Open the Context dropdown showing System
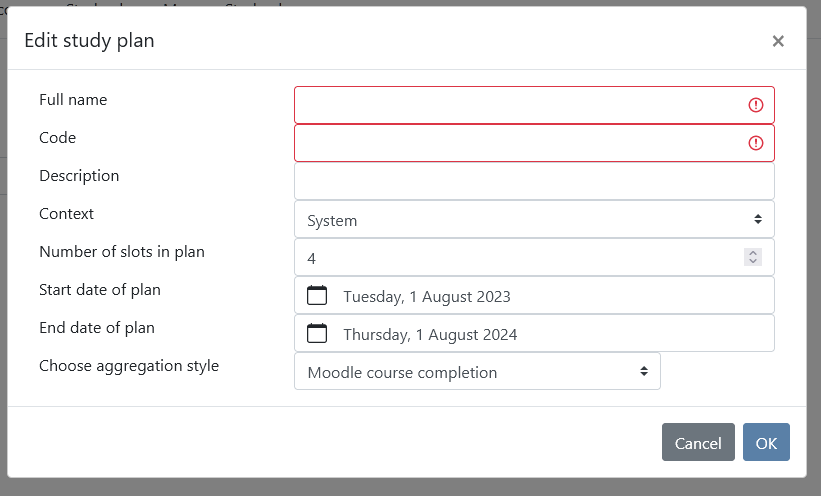821x496 pixels. 534,219
